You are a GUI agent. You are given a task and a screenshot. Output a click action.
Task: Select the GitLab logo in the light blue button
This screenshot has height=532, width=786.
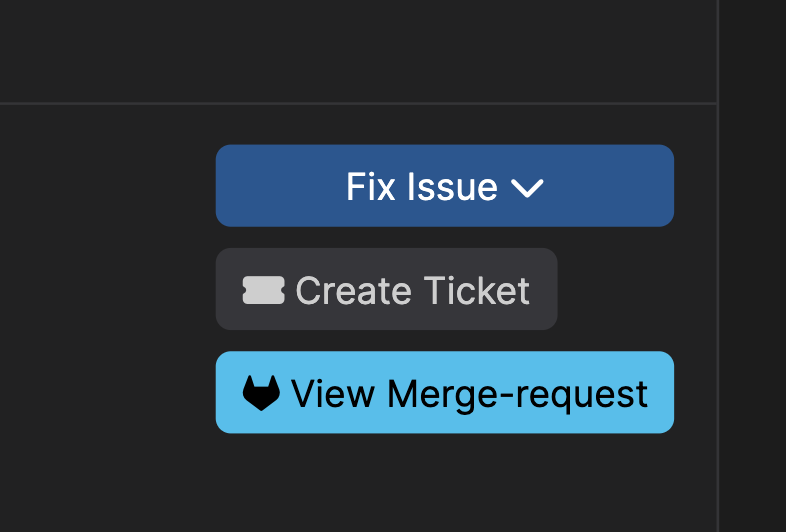click(261, 393)
